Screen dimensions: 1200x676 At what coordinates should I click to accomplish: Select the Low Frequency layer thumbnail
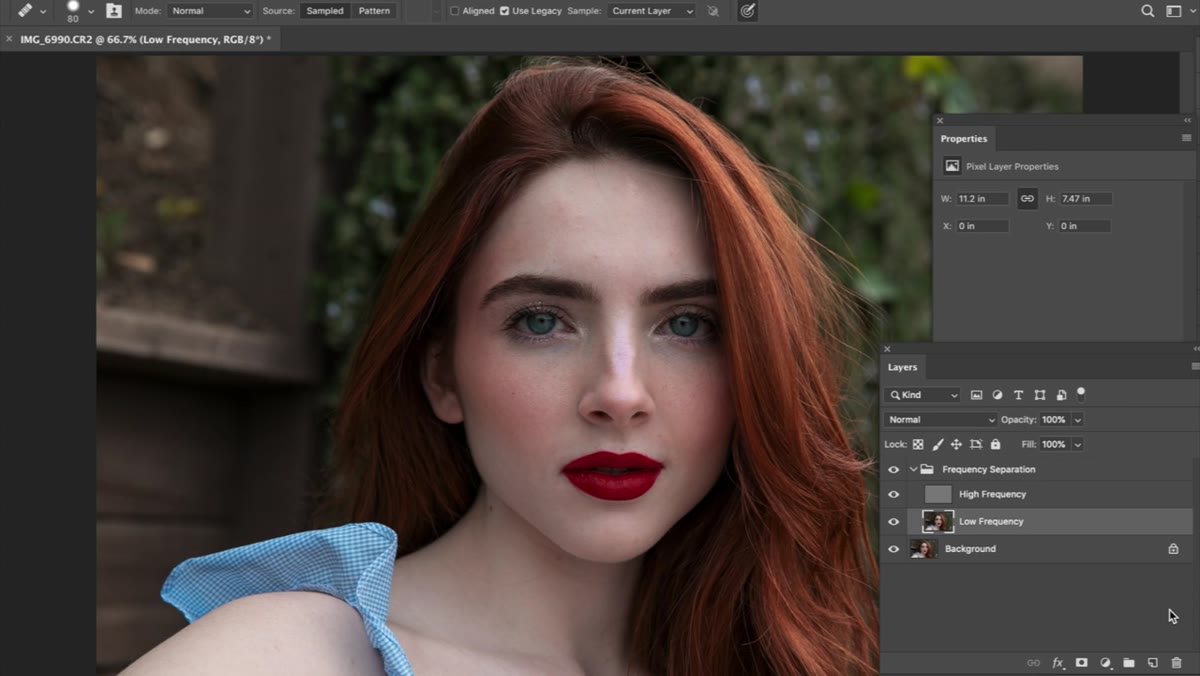(938, 521)
